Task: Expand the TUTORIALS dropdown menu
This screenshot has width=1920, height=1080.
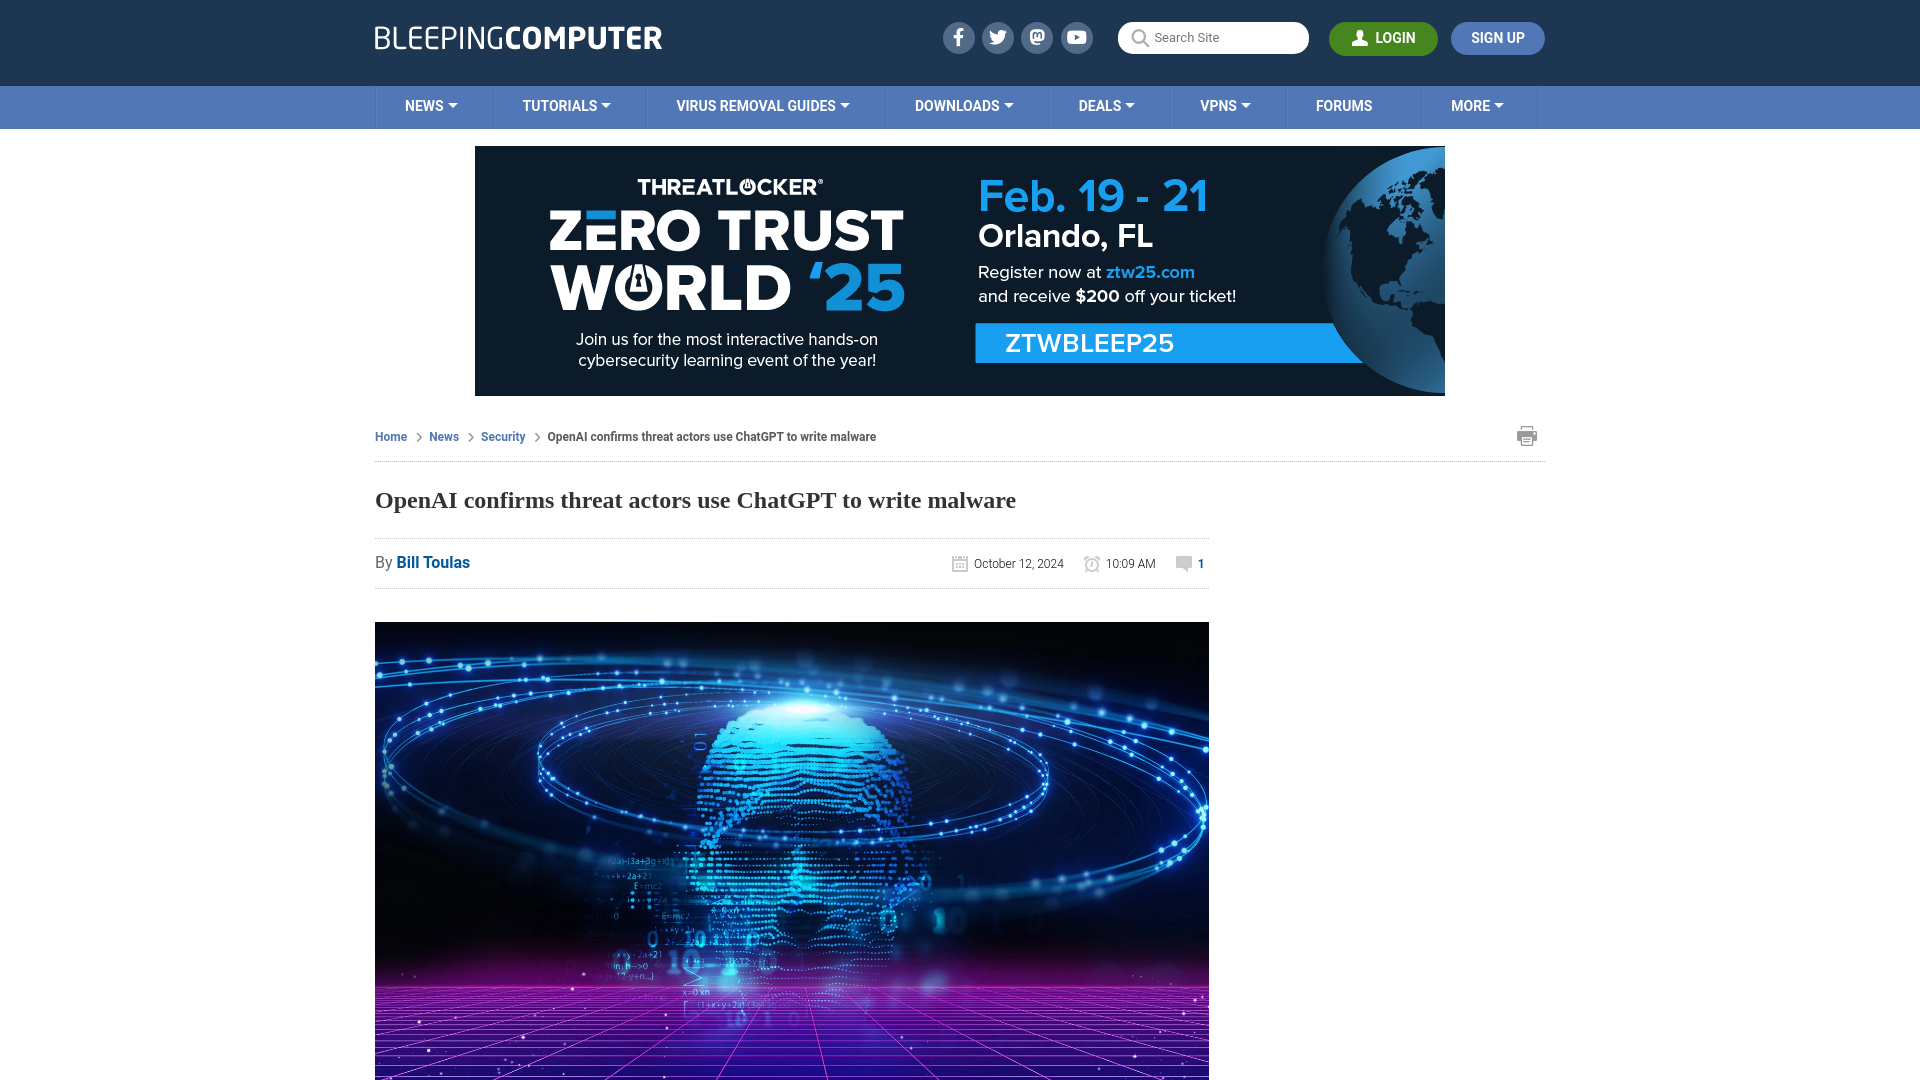Action: click(x=566, y=107)
